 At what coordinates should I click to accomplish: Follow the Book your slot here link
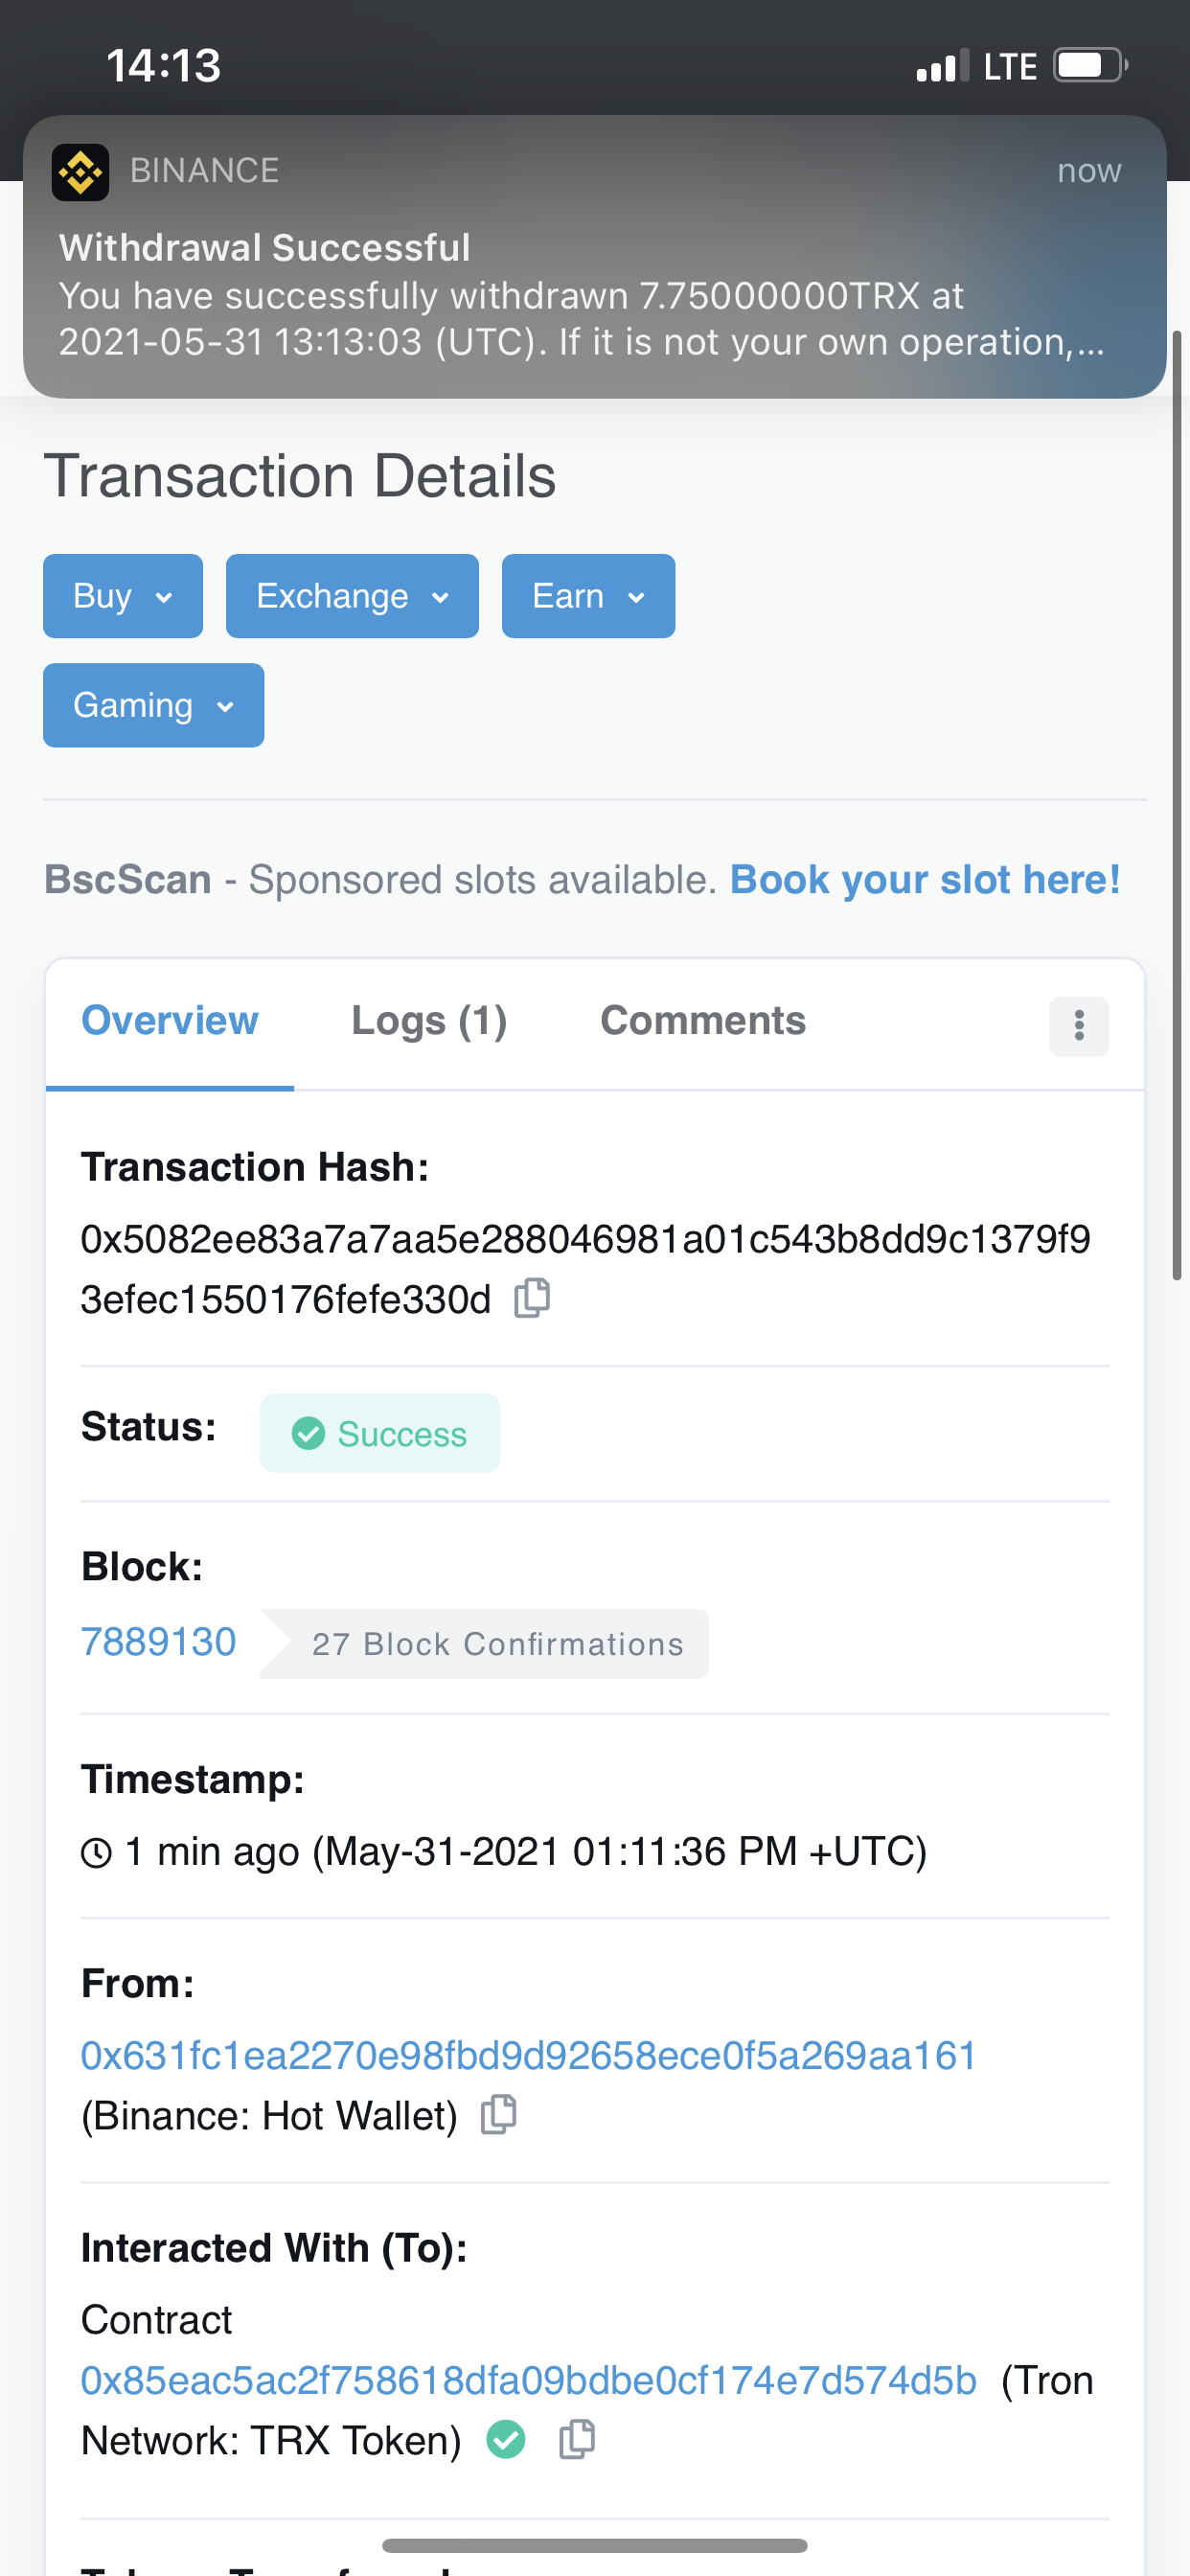click(924, 880)
